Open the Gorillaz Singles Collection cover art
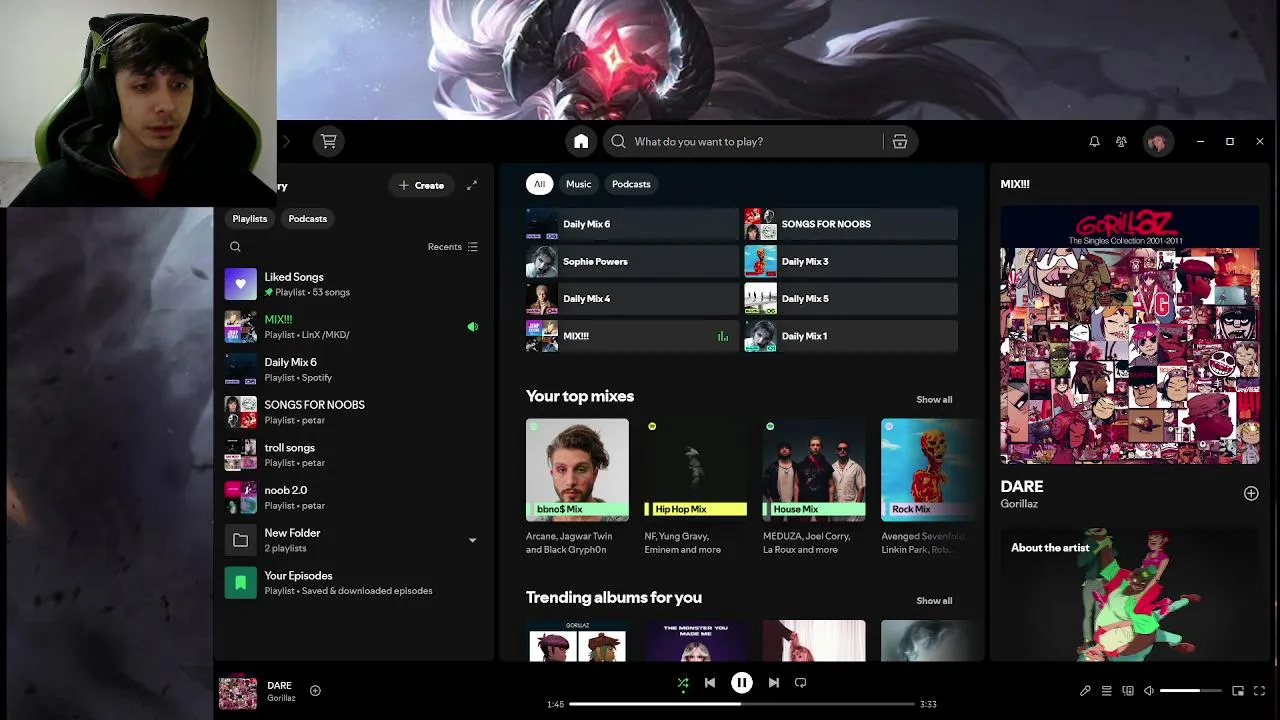The width and height of the screenshot is (1280, 720). pos(1130,335)
